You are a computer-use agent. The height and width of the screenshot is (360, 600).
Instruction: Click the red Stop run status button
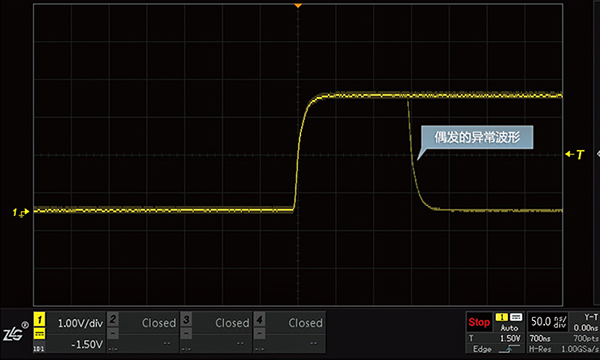[x=479, y=322]
